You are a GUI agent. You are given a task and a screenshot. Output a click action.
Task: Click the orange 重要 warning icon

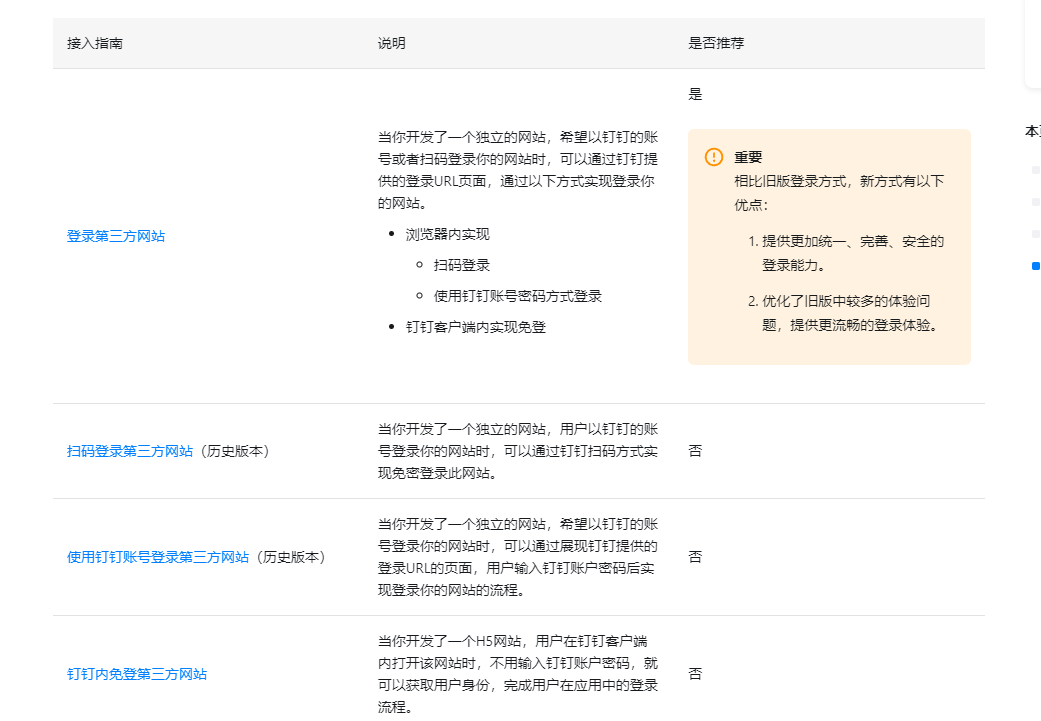714,157
